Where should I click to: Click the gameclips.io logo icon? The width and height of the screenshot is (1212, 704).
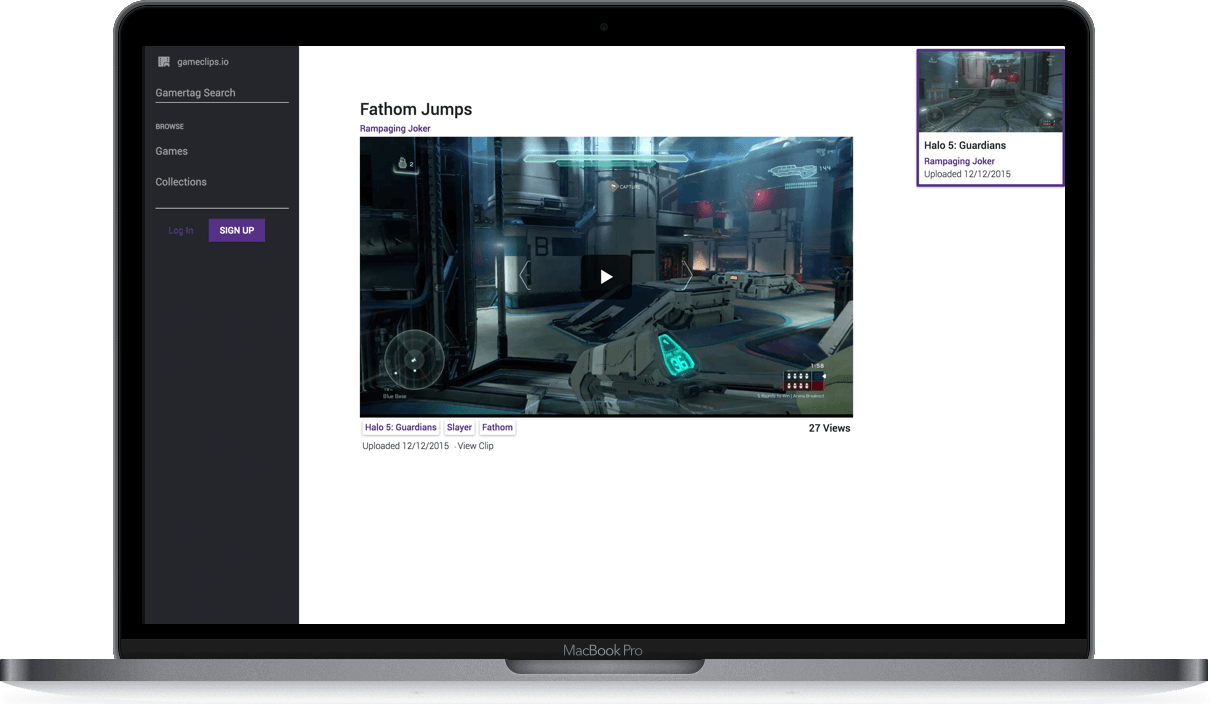(x=164, y=62)
